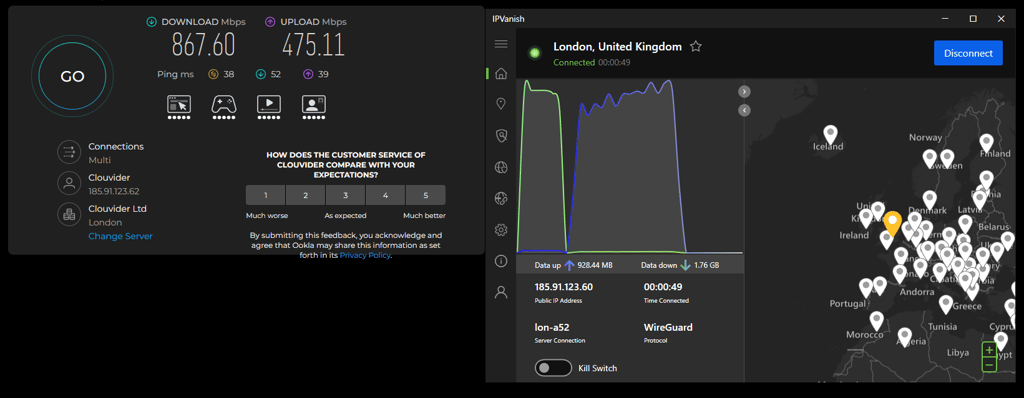
Task: Click Data up 928.44 MB value
Action: click(594, 265)
